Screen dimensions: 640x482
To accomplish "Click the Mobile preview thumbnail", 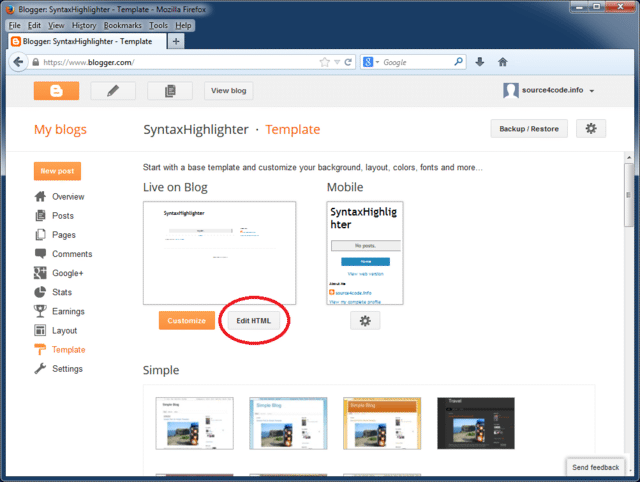I will click(x=365, y=253).
